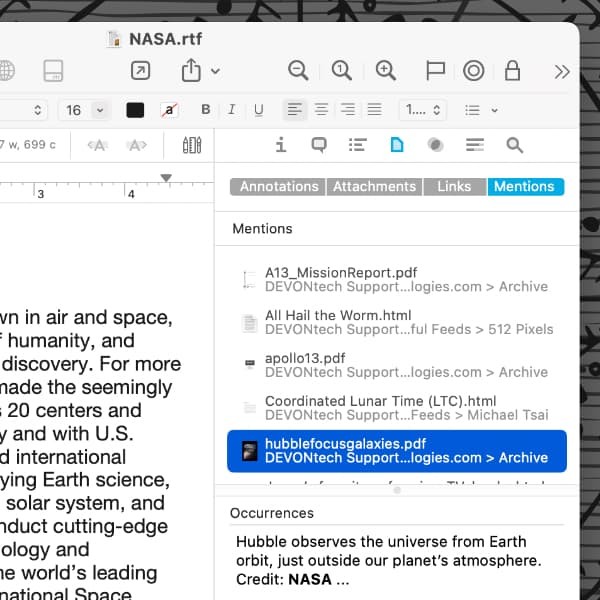This screenshot has width=600, height=600.
Task: Open the line spacing popup
Action: (x=422, y=110)
